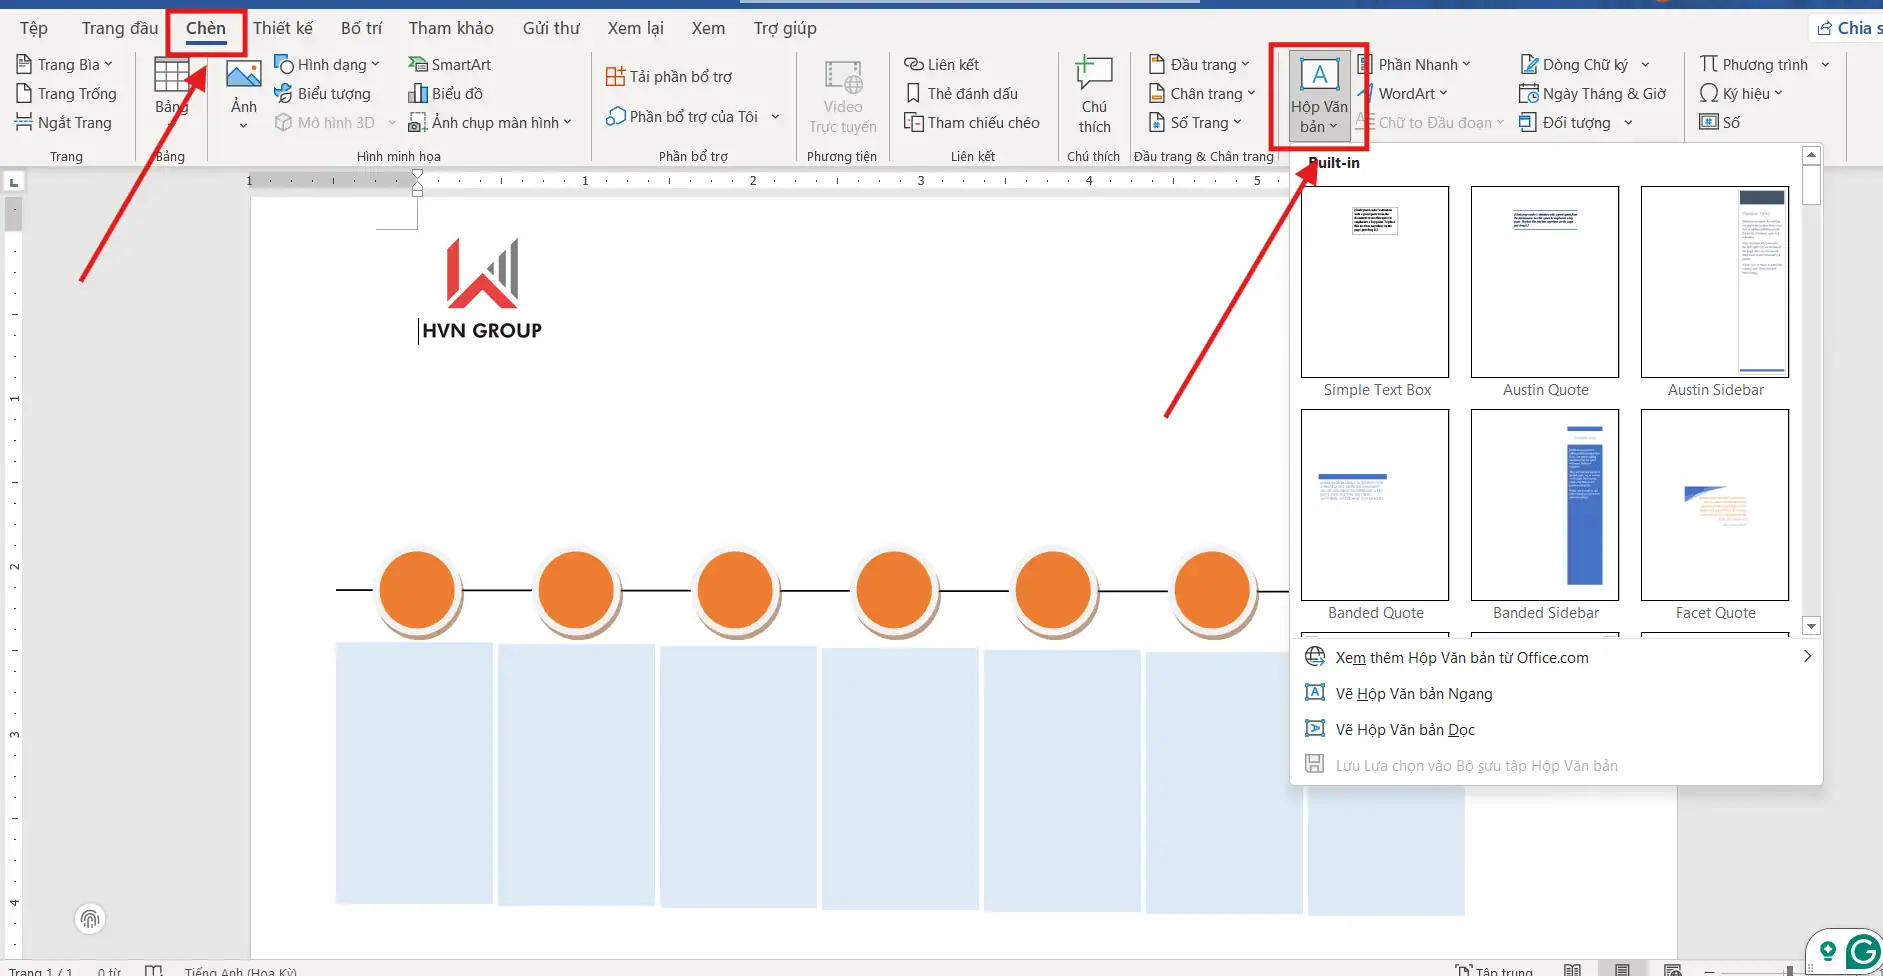
Task: Click the Liên kết link icon
Action: [x=913, y=65]
